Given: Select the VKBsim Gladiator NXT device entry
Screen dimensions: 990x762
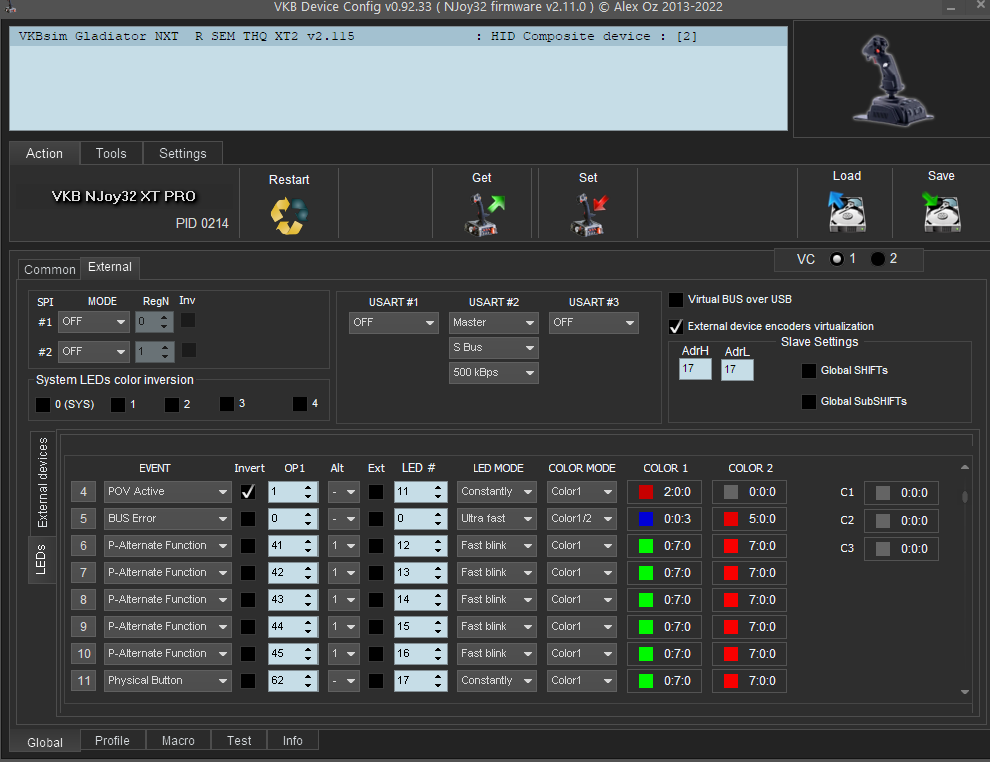Looking at the screenshot, I should click(x=398, y=37).
